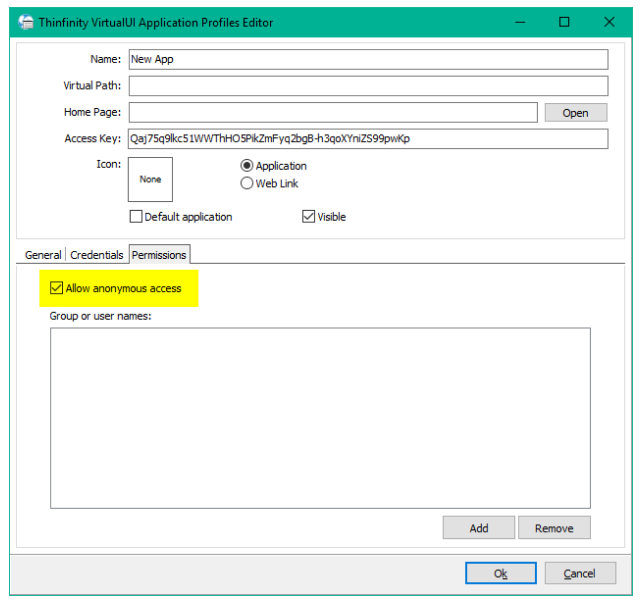The height and width of the screenshot is (605, 641).
Task: Enable the Default application checkbox
Action: click(136, 216)
